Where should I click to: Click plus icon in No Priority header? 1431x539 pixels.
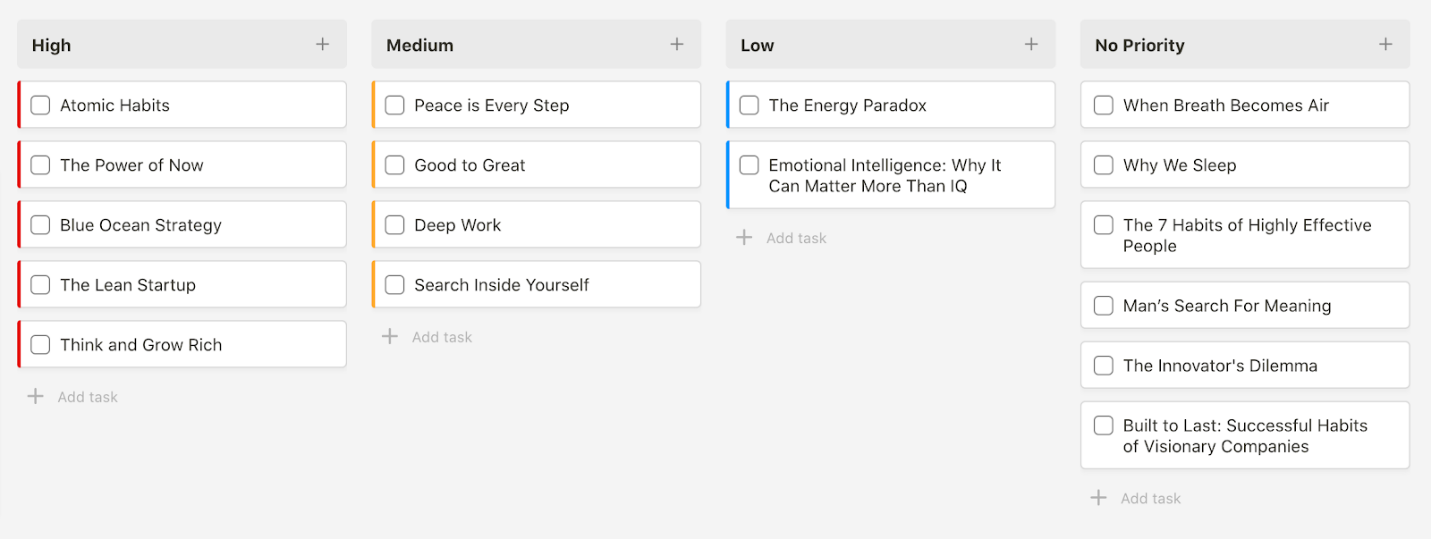tap(1385, 44)
